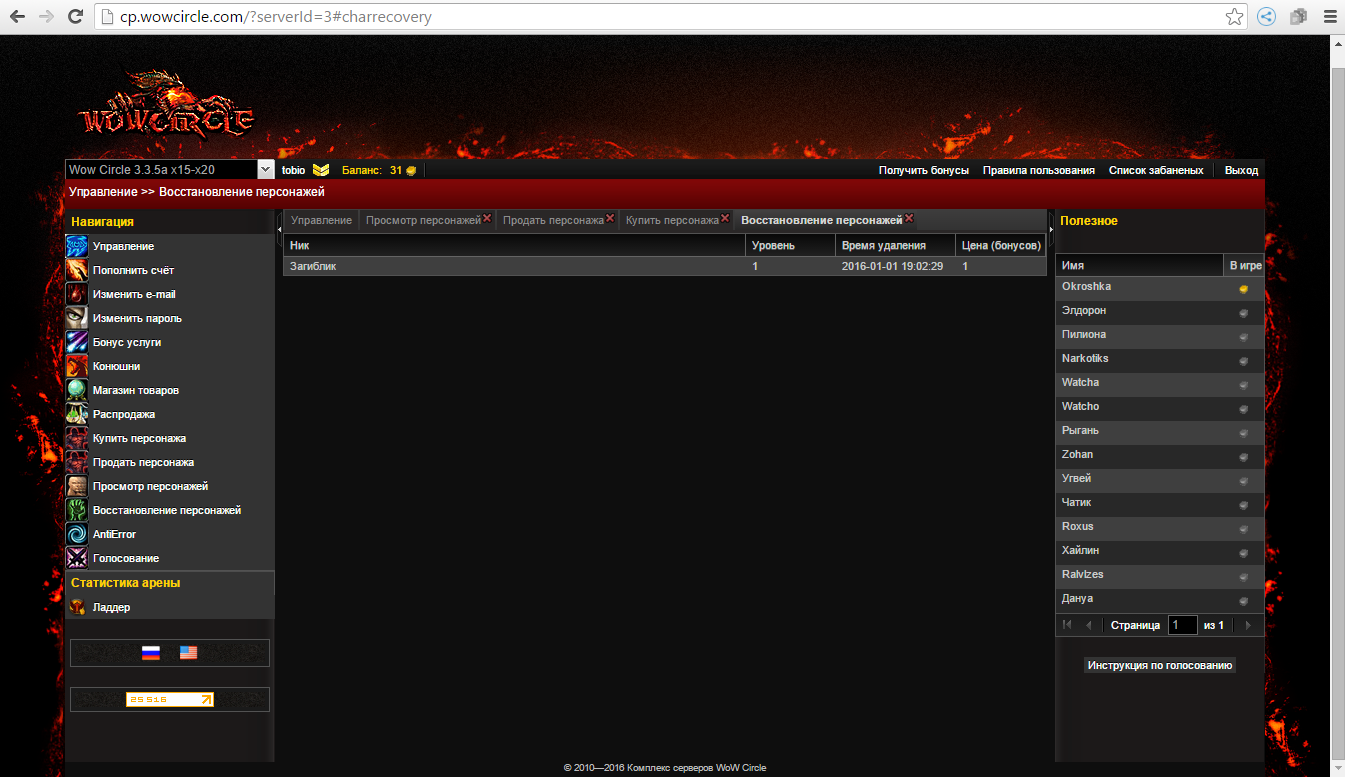Click the Управление sidebar icon
1345x777 pixels.
(x=77, y=246)
